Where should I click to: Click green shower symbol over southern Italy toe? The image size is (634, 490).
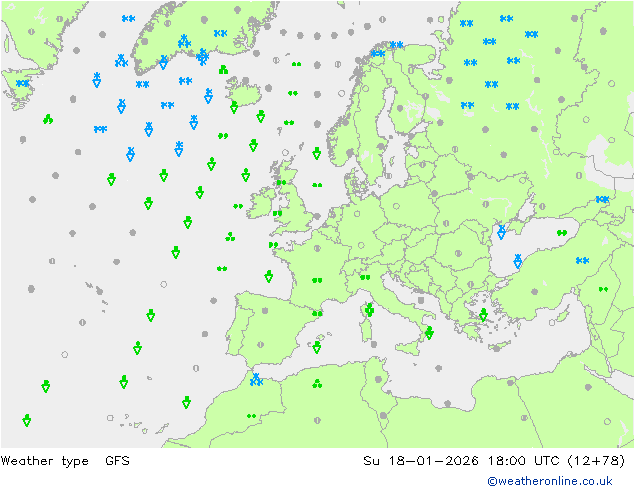[429, 333]
